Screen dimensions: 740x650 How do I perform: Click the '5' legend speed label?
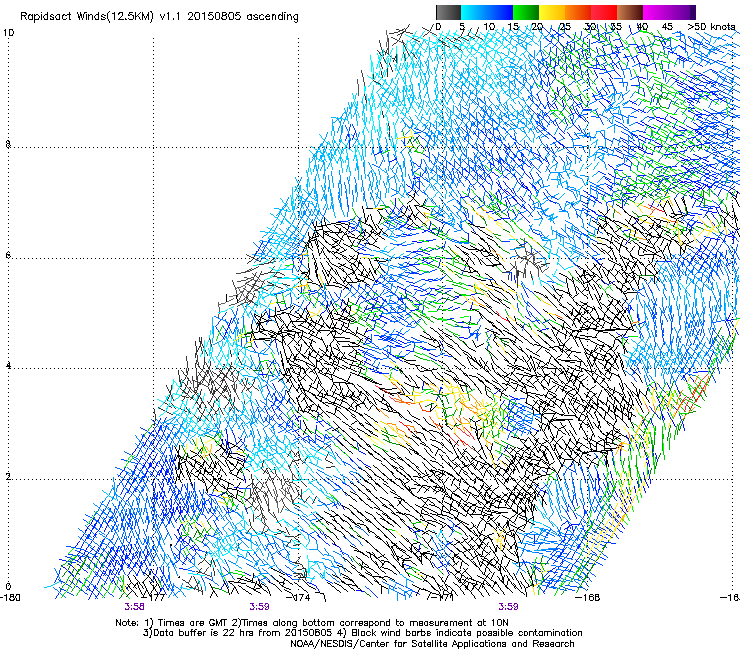[462, 27]
